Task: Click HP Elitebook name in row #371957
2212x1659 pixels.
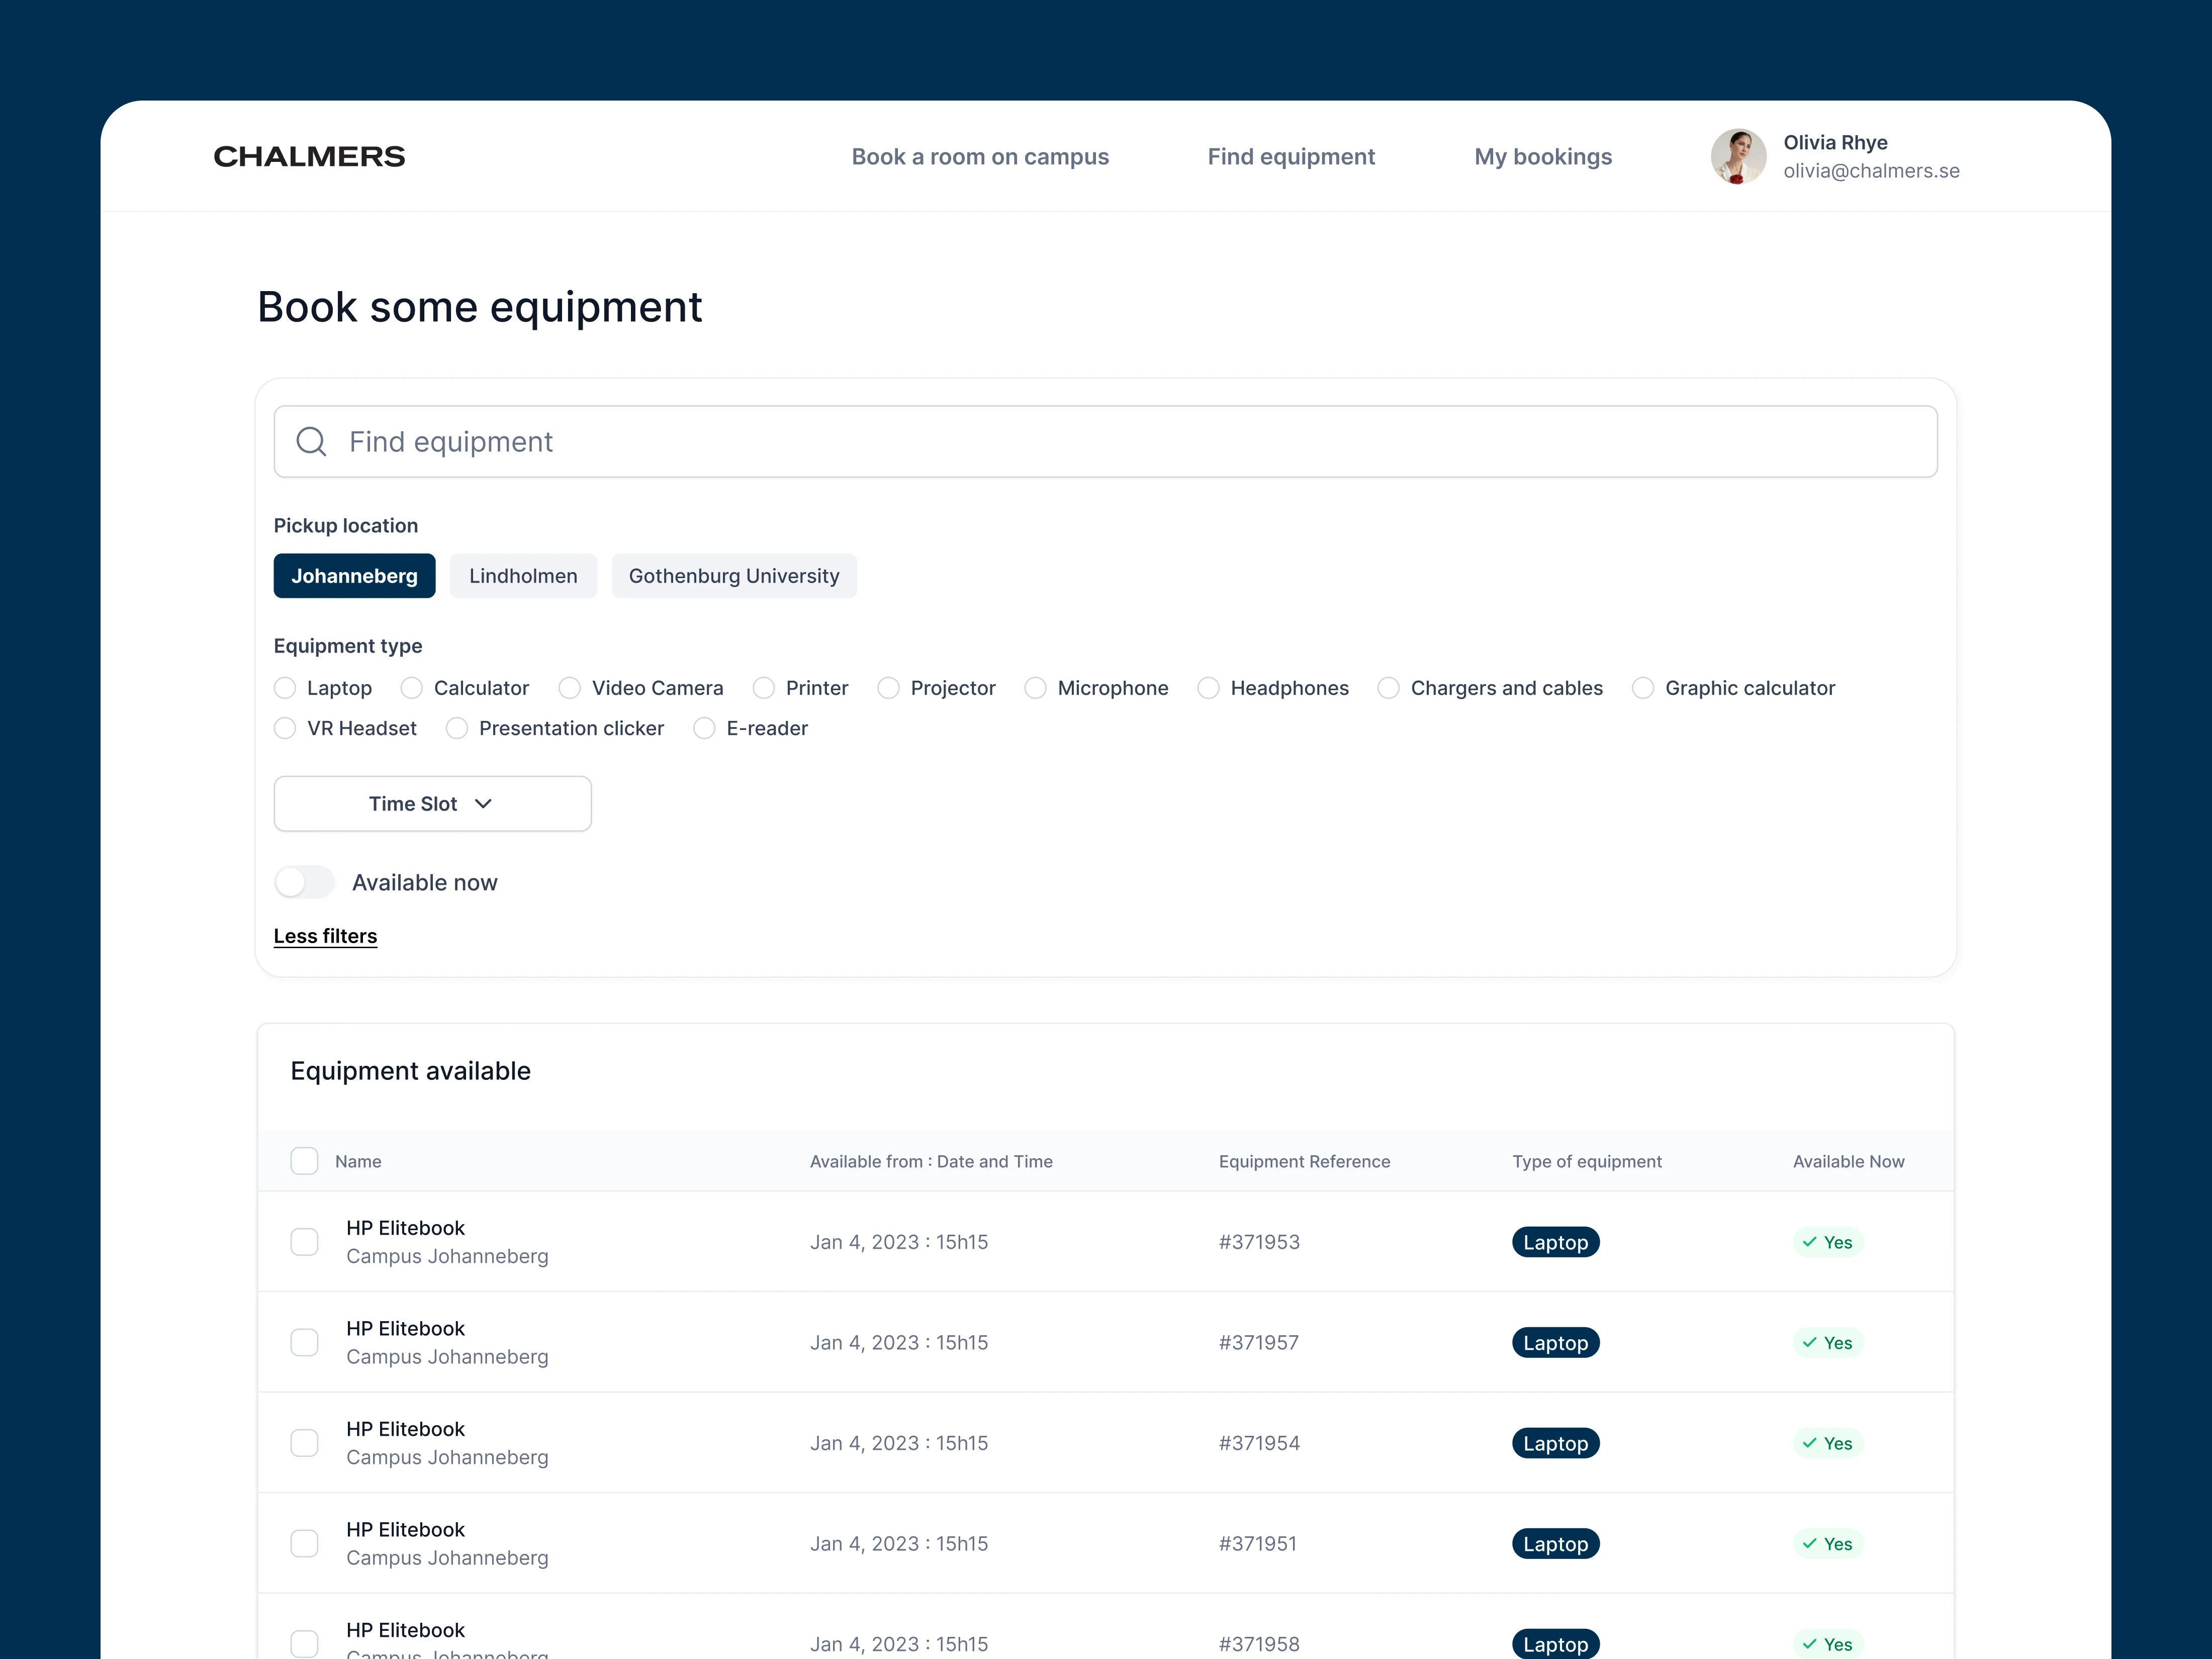Action: click(405, 1328)
